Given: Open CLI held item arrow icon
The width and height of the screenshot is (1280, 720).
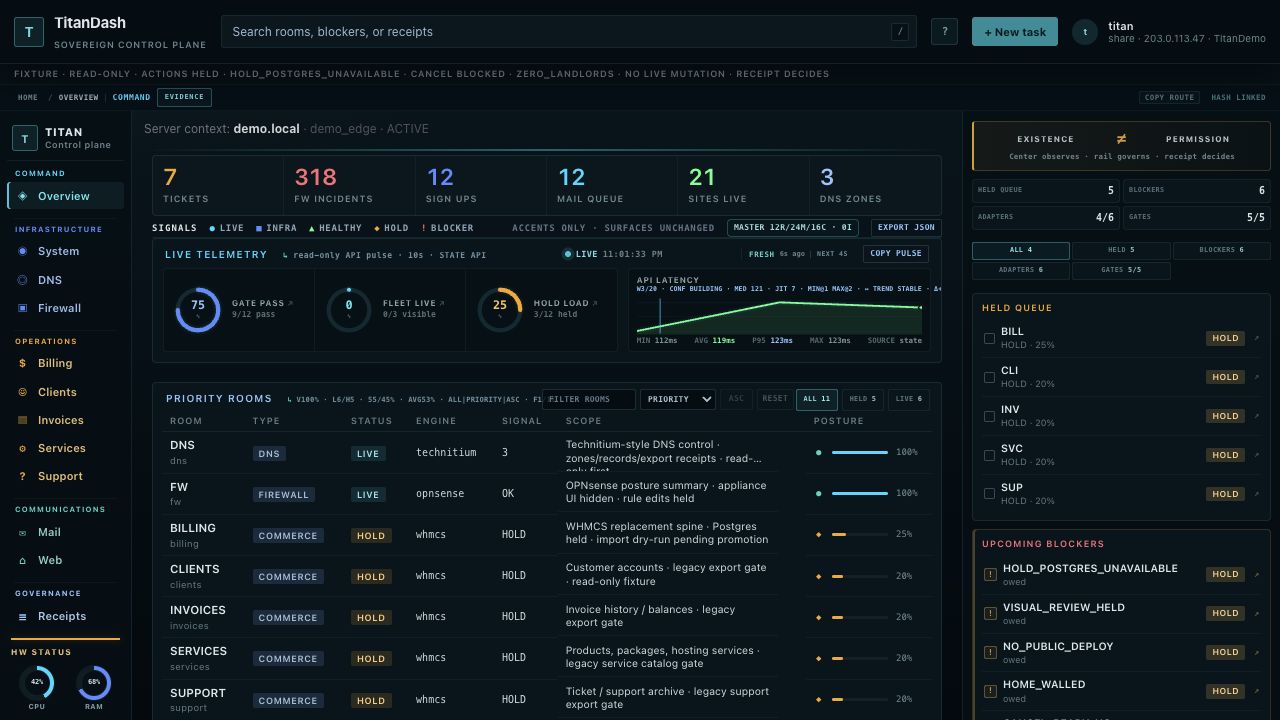Looking at the screenshot, I should 1257,377.
